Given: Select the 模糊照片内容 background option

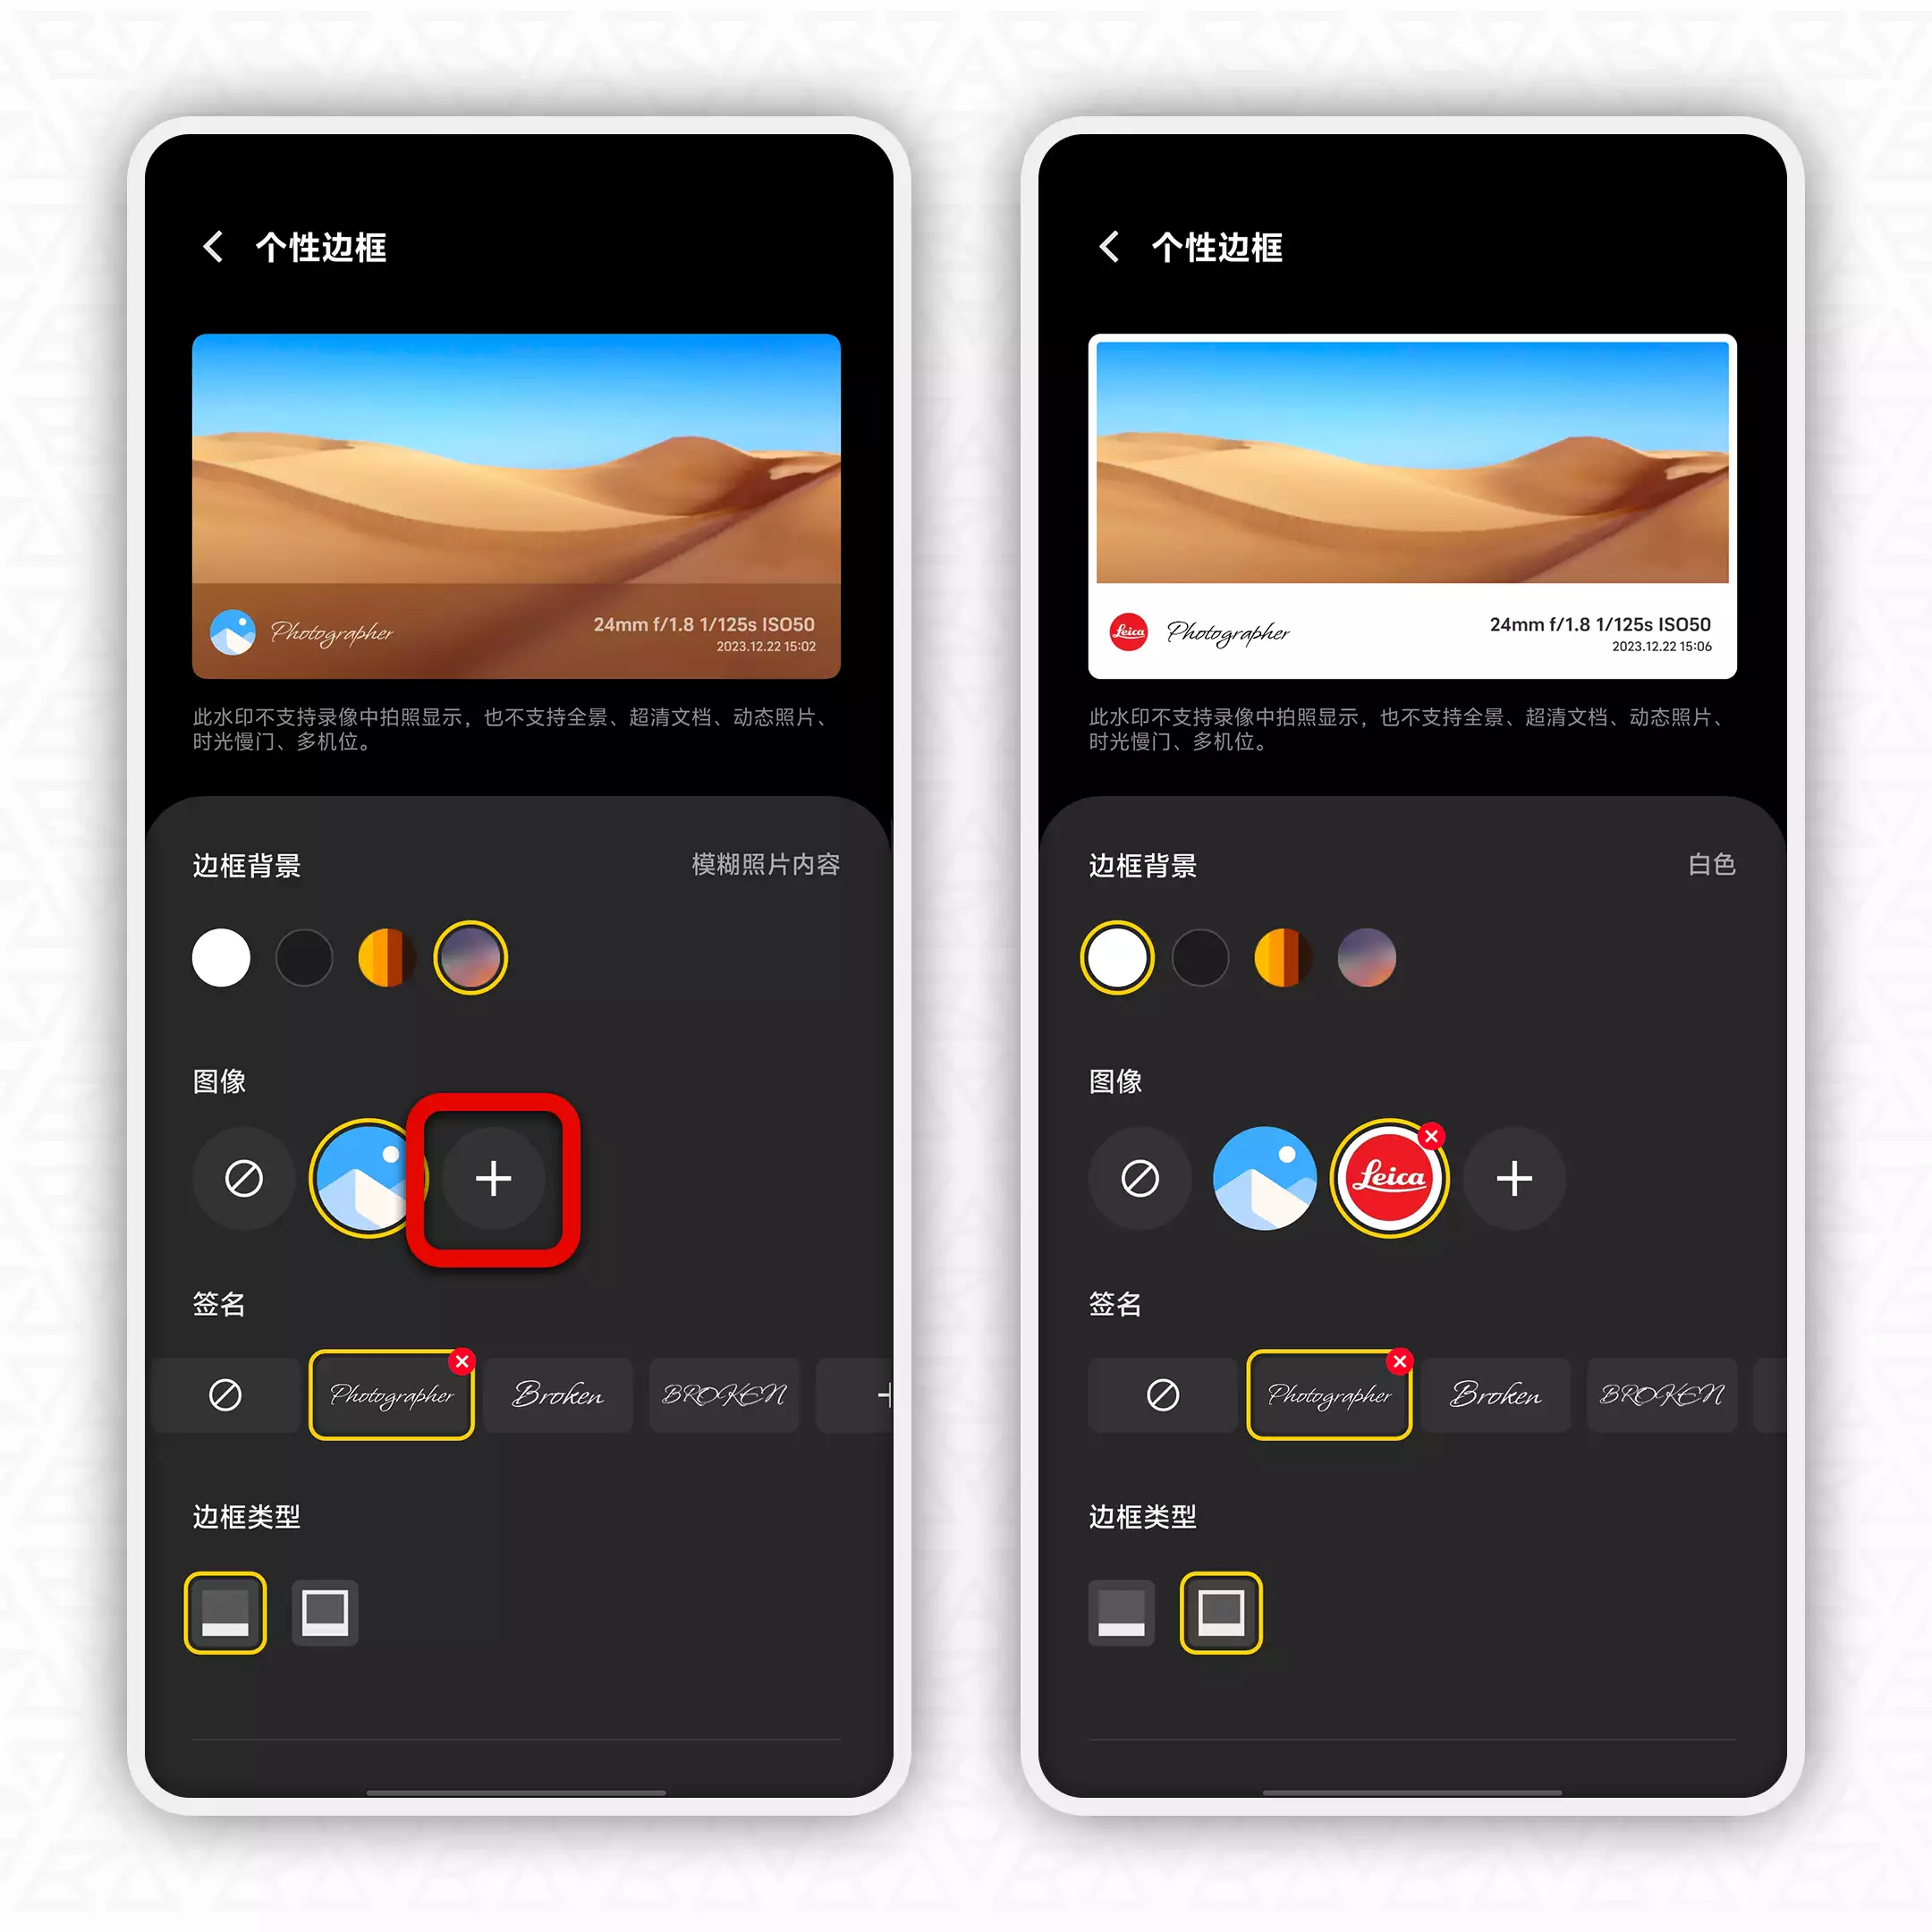Looking at the screenshot, I should click(x=474, y=955).
